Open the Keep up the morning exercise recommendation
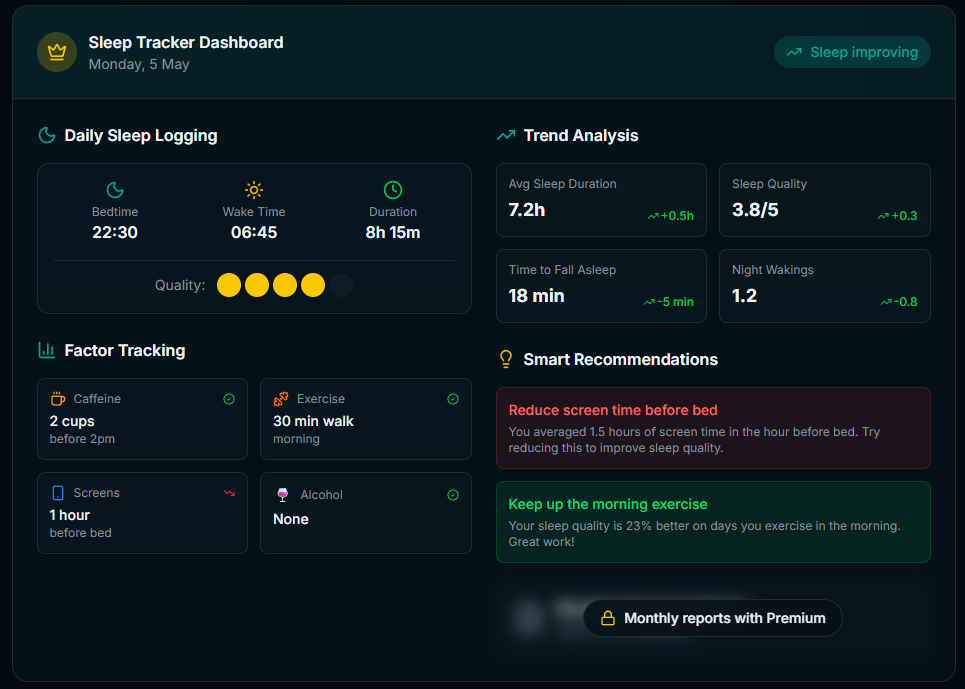The image size is (965, 689). [x=713, y=522]
